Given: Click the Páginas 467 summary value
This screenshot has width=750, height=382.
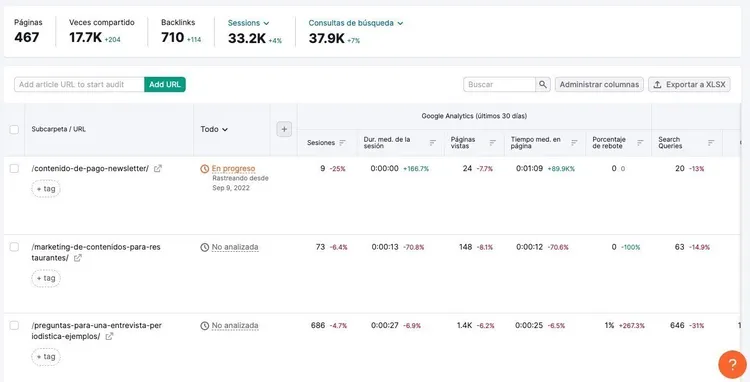Looking at the screenshot, I should (x=27, y=37).
